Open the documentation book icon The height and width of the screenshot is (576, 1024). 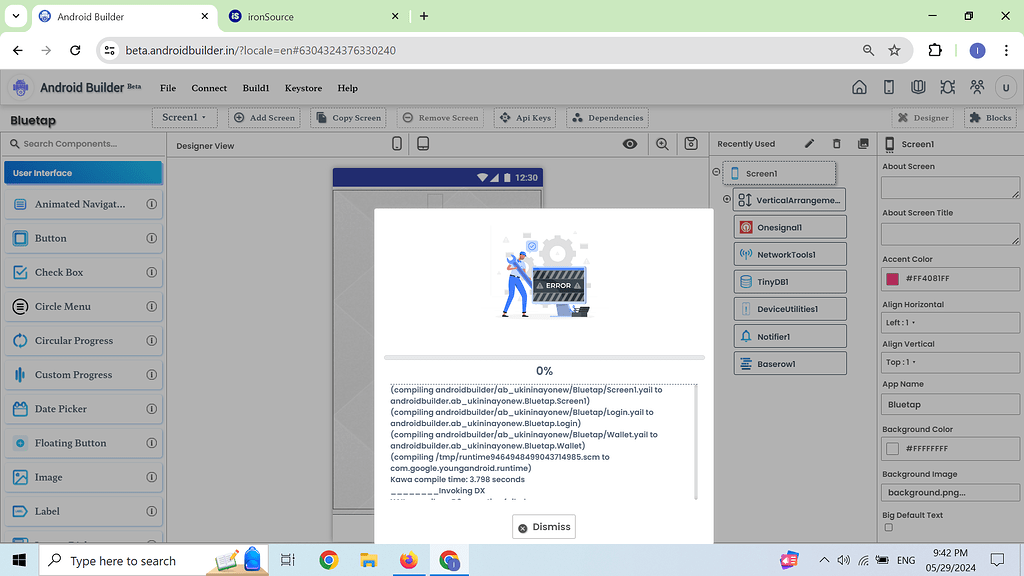918,87
